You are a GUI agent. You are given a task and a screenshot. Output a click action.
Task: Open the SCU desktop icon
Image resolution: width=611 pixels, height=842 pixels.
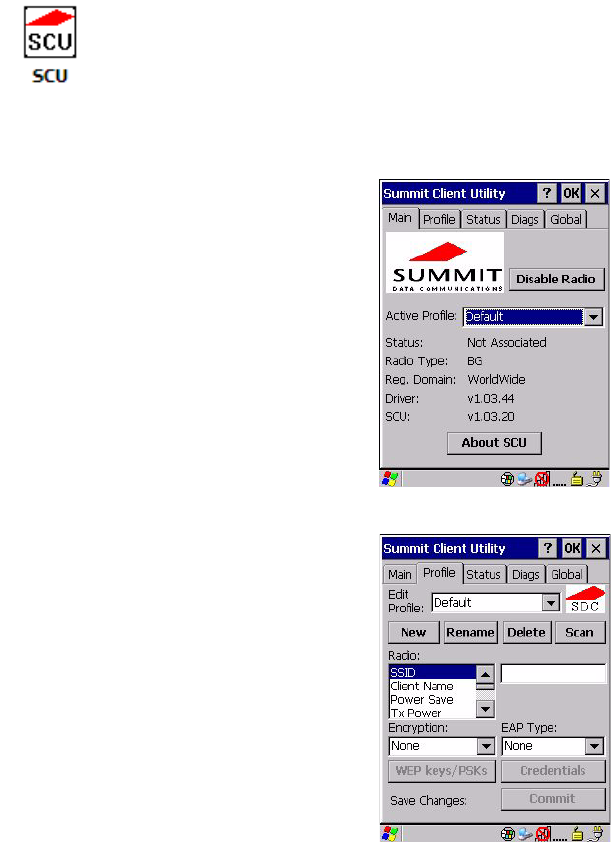[49, 44]
